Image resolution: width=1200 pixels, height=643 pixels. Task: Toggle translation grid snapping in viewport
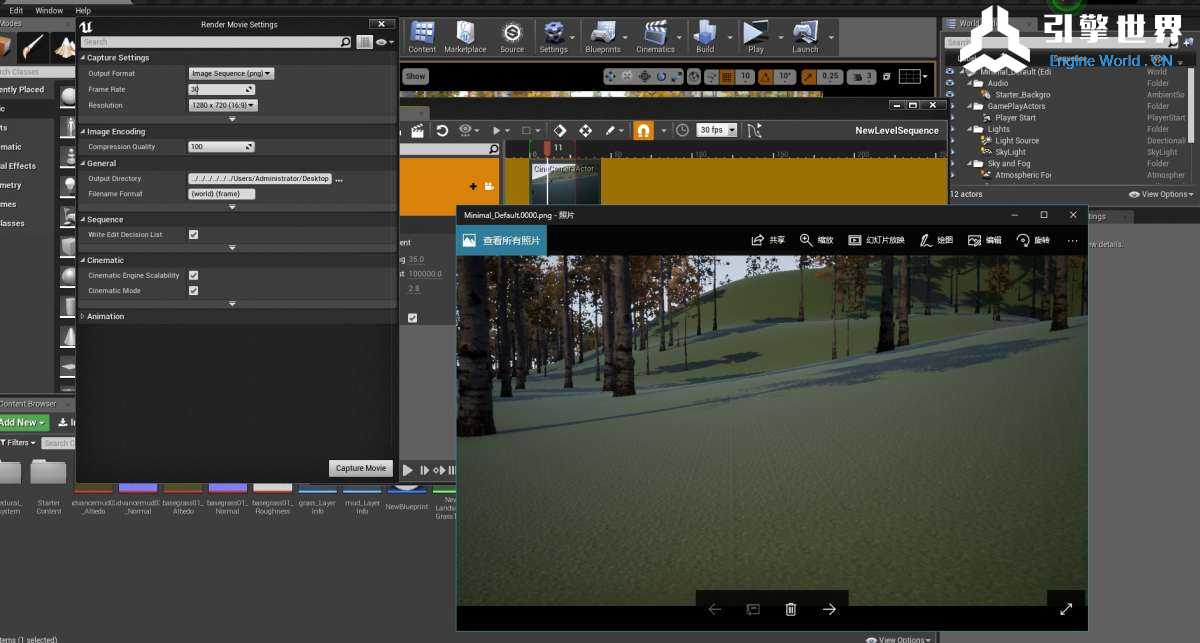pos(725,76)
